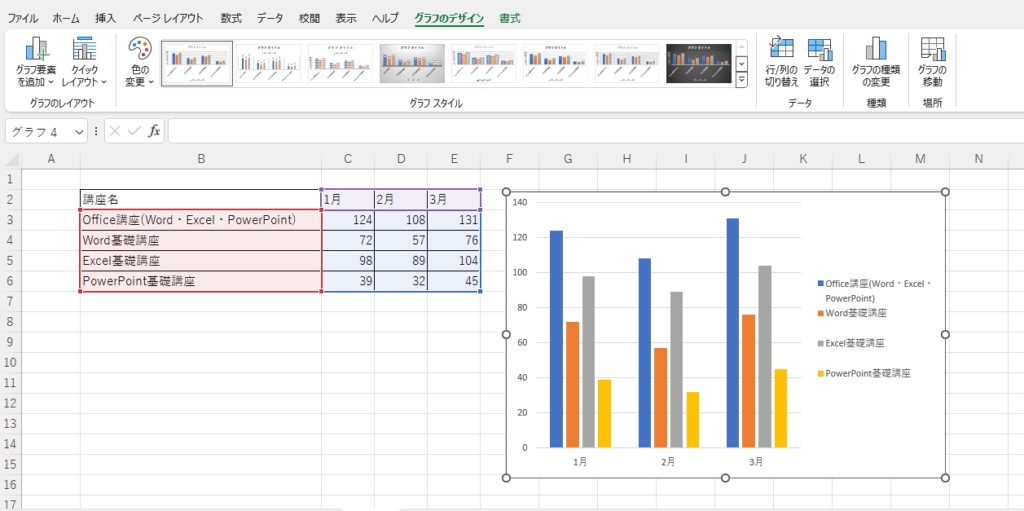Switch to the ページレイアウト tab
This screenshot has width=1024, height=511.
(x=168, y=18)
